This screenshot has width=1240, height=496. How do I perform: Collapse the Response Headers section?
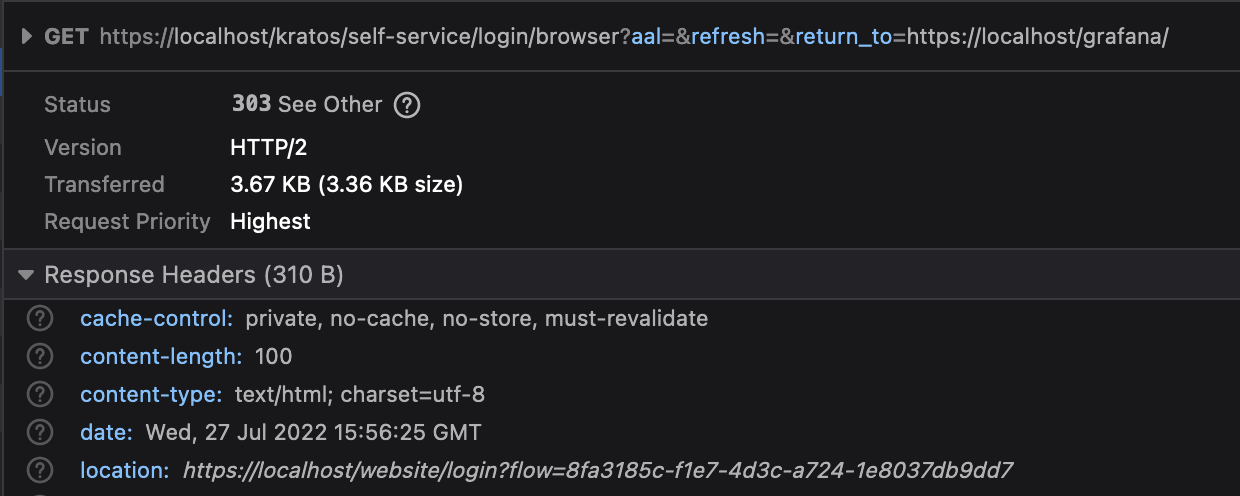[26, 275]
